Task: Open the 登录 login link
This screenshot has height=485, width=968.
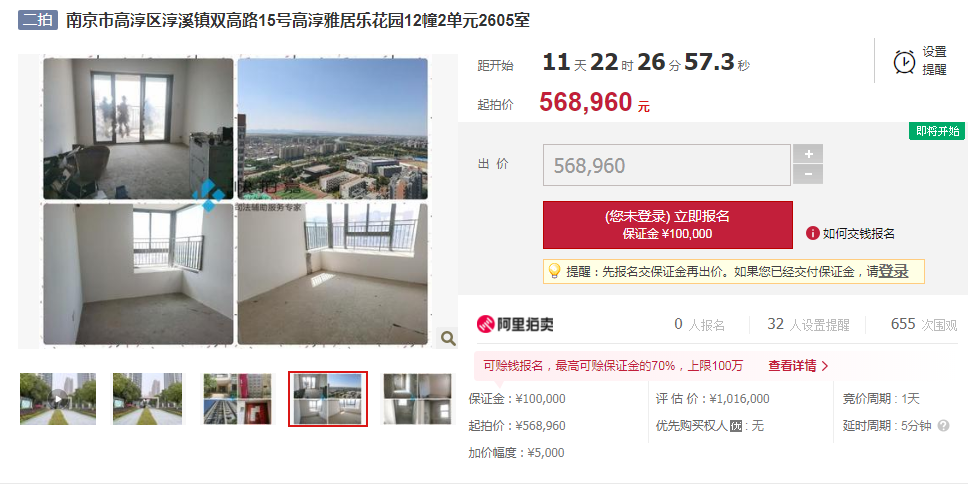Action: pos(893,271)
